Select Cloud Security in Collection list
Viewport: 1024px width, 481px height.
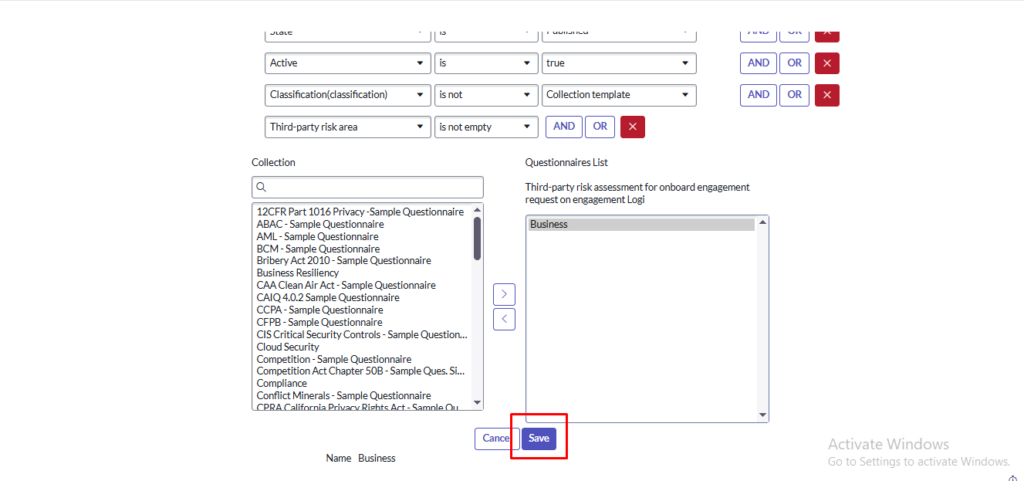[288, 347]
